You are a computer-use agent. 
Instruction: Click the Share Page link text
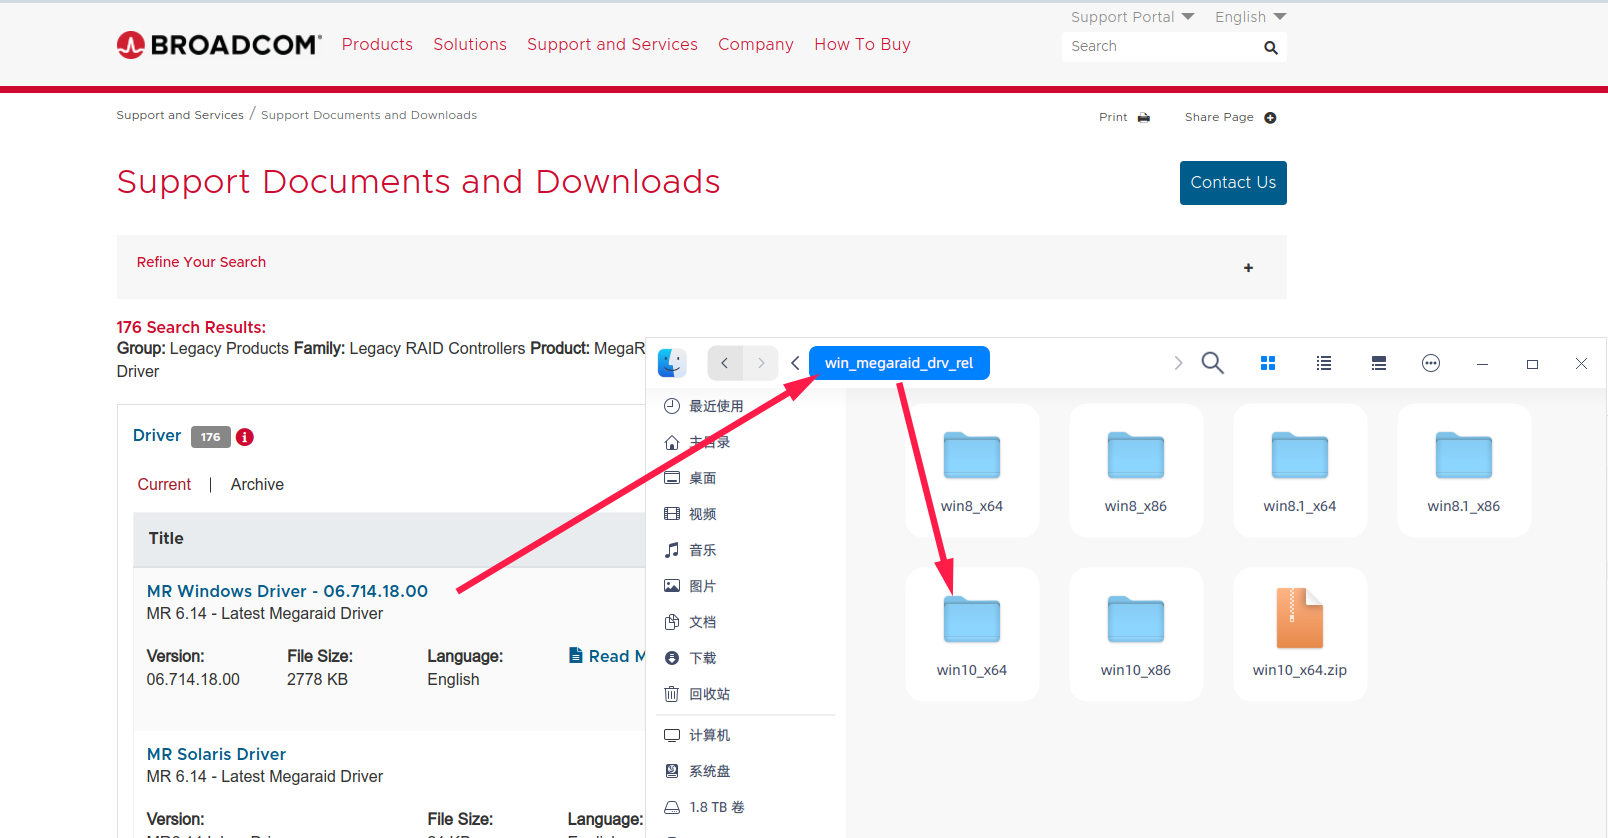[1219, 117]
